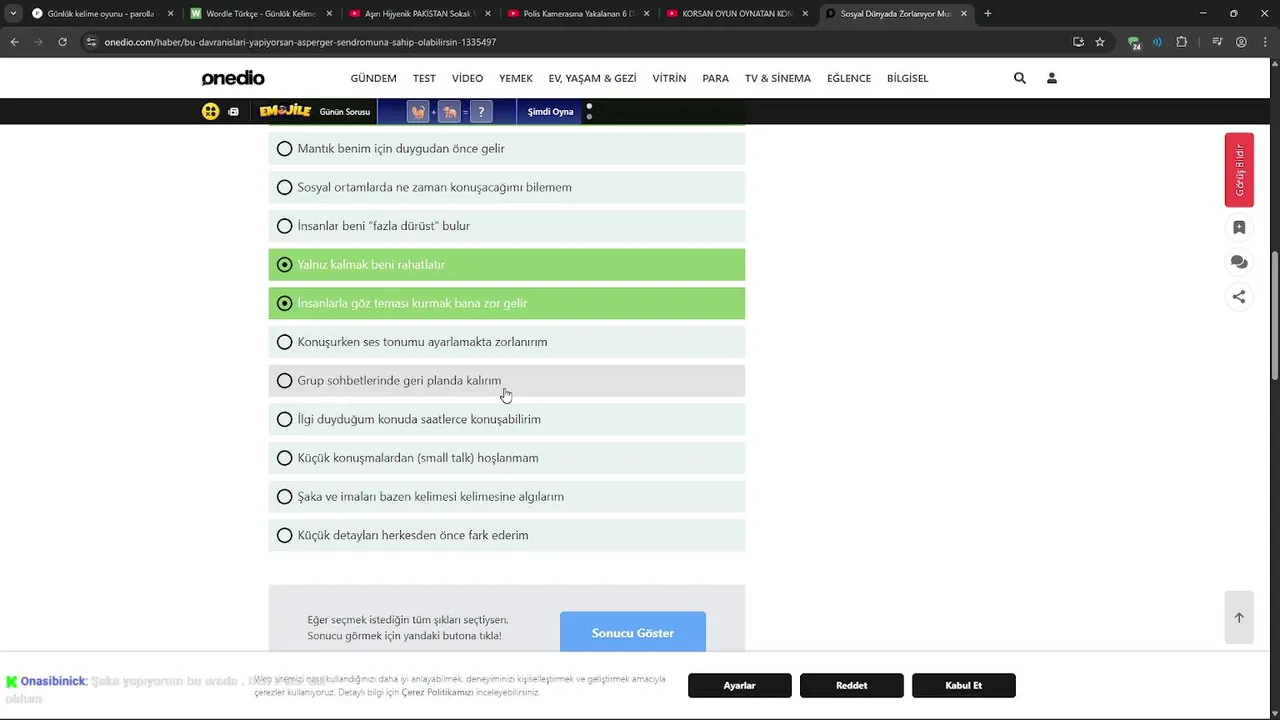The height and width of the screenshot is (720, 1280).
Task: Select 'Küçük konuşmalardan (small talk) hoşlanmam'
Action: pyautogui.click(x=506, y=458)
